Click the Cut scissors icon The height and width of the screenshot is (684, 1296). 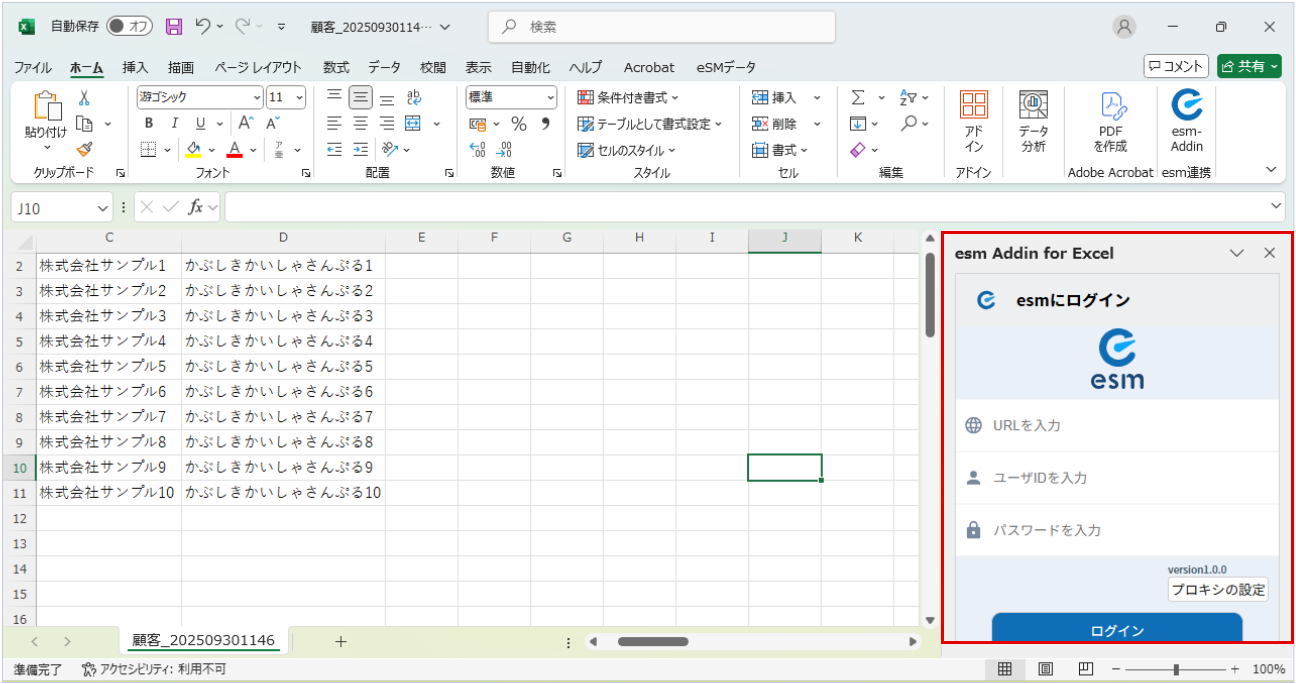point(84,98)
